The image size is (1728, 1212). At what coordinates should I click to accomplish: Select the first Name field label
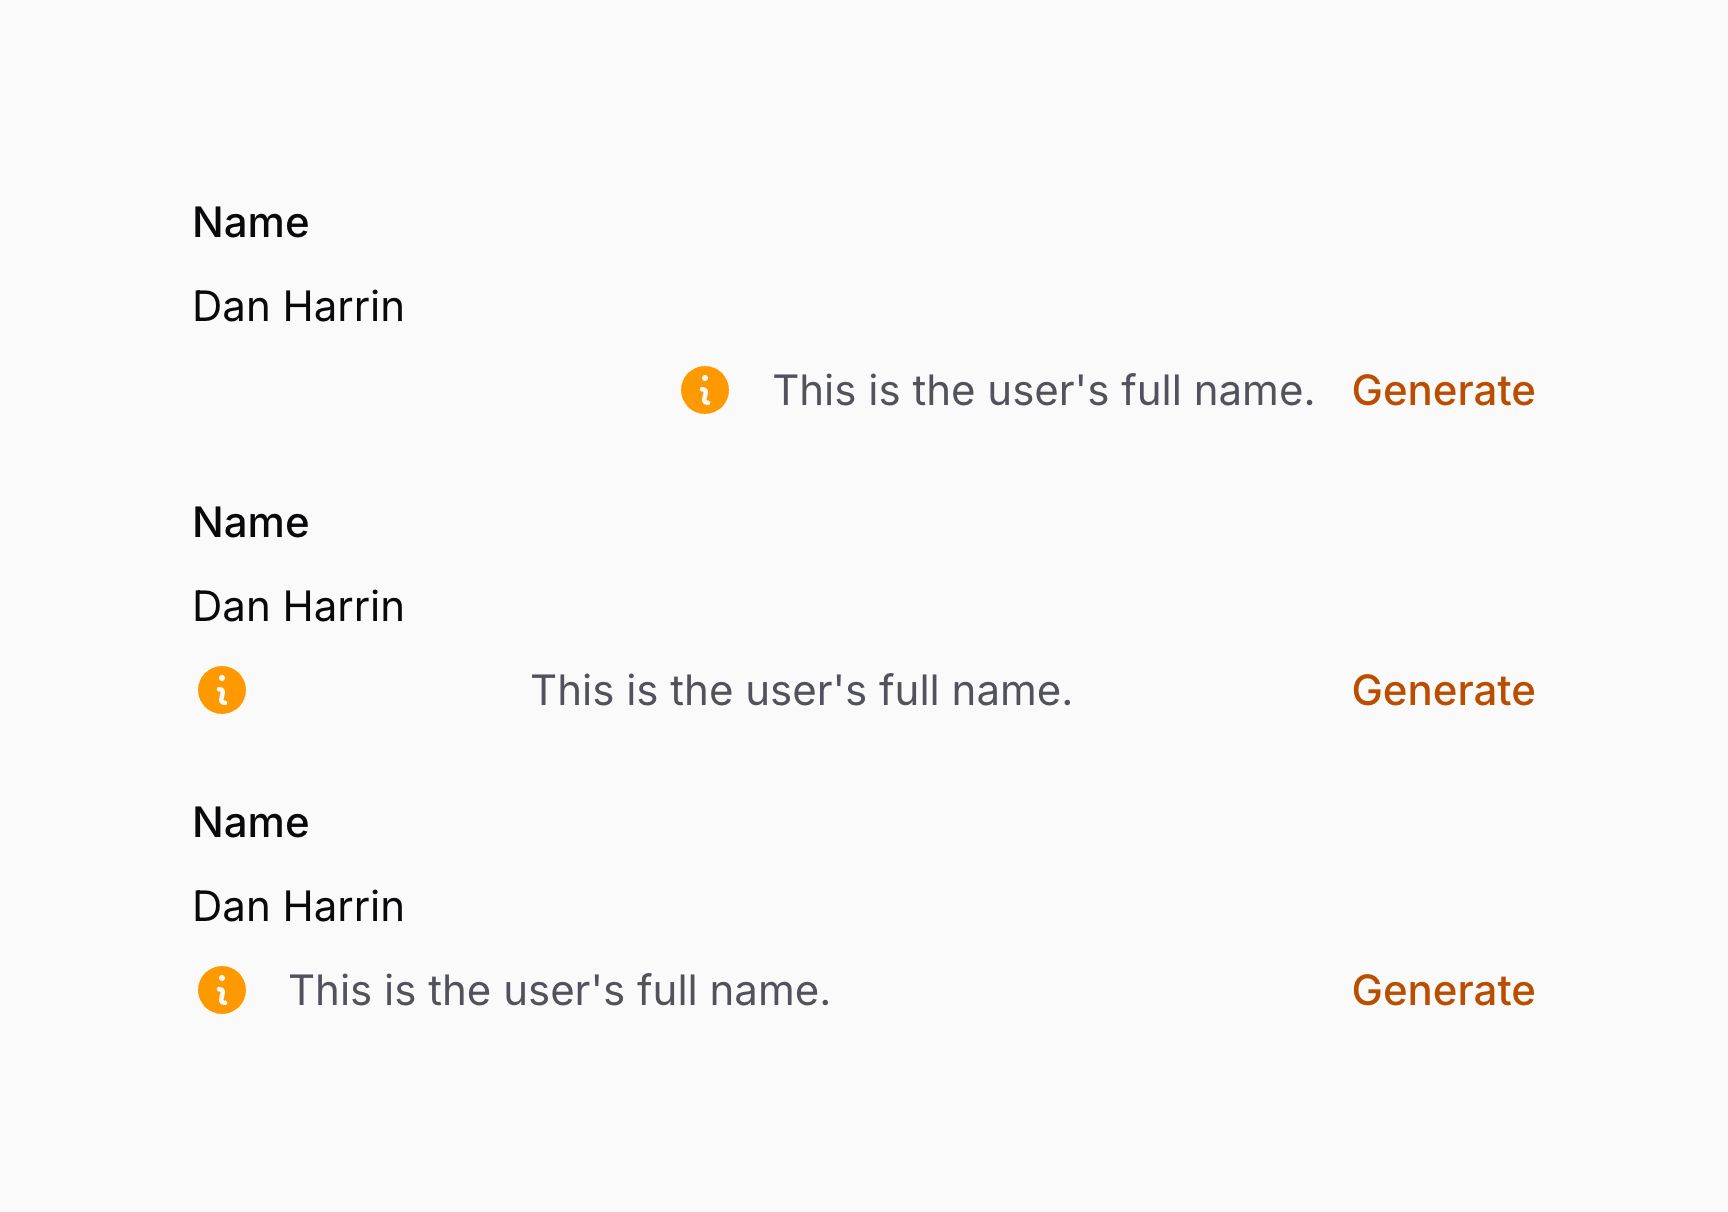coord(251,222)
